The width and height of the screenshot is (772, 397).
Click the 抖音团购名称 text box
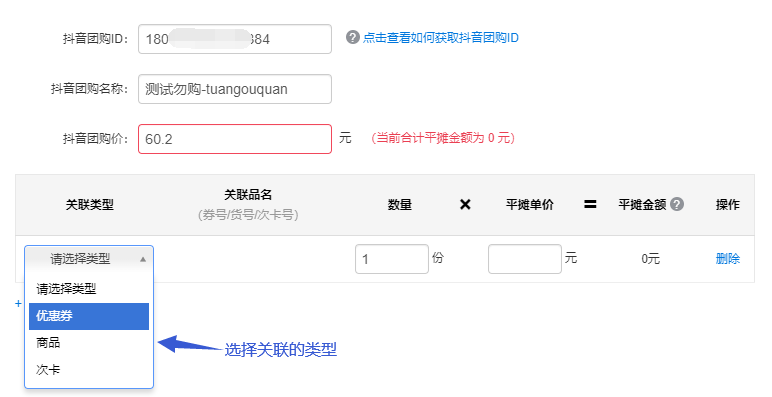click(x=235, y=89)
